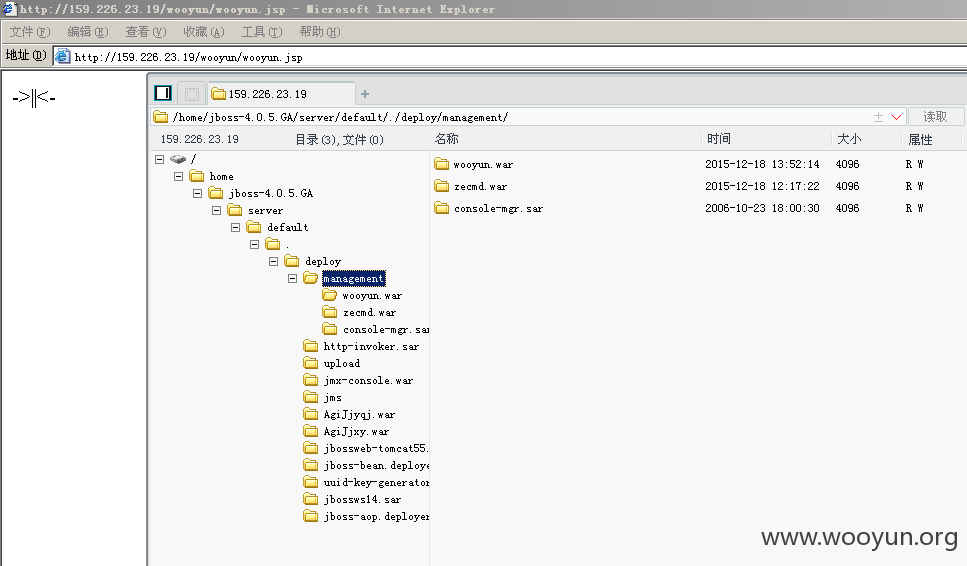Sort by 属性 column header

click(920, 139)
